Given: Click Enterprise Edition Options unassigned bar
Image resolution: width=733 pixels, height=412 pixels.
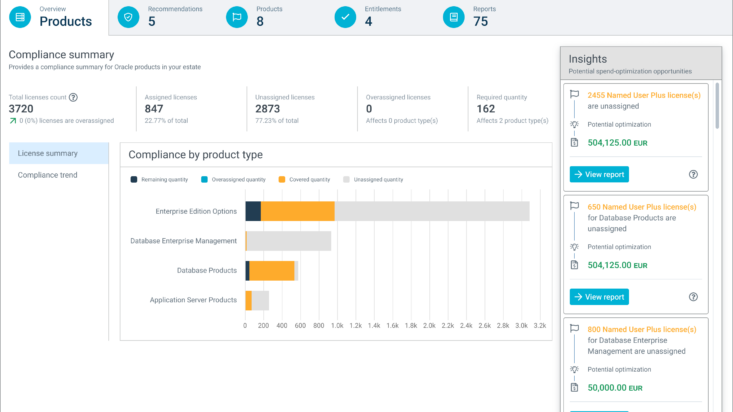Looking at the screenshot, I should click(x=430, y=211).
